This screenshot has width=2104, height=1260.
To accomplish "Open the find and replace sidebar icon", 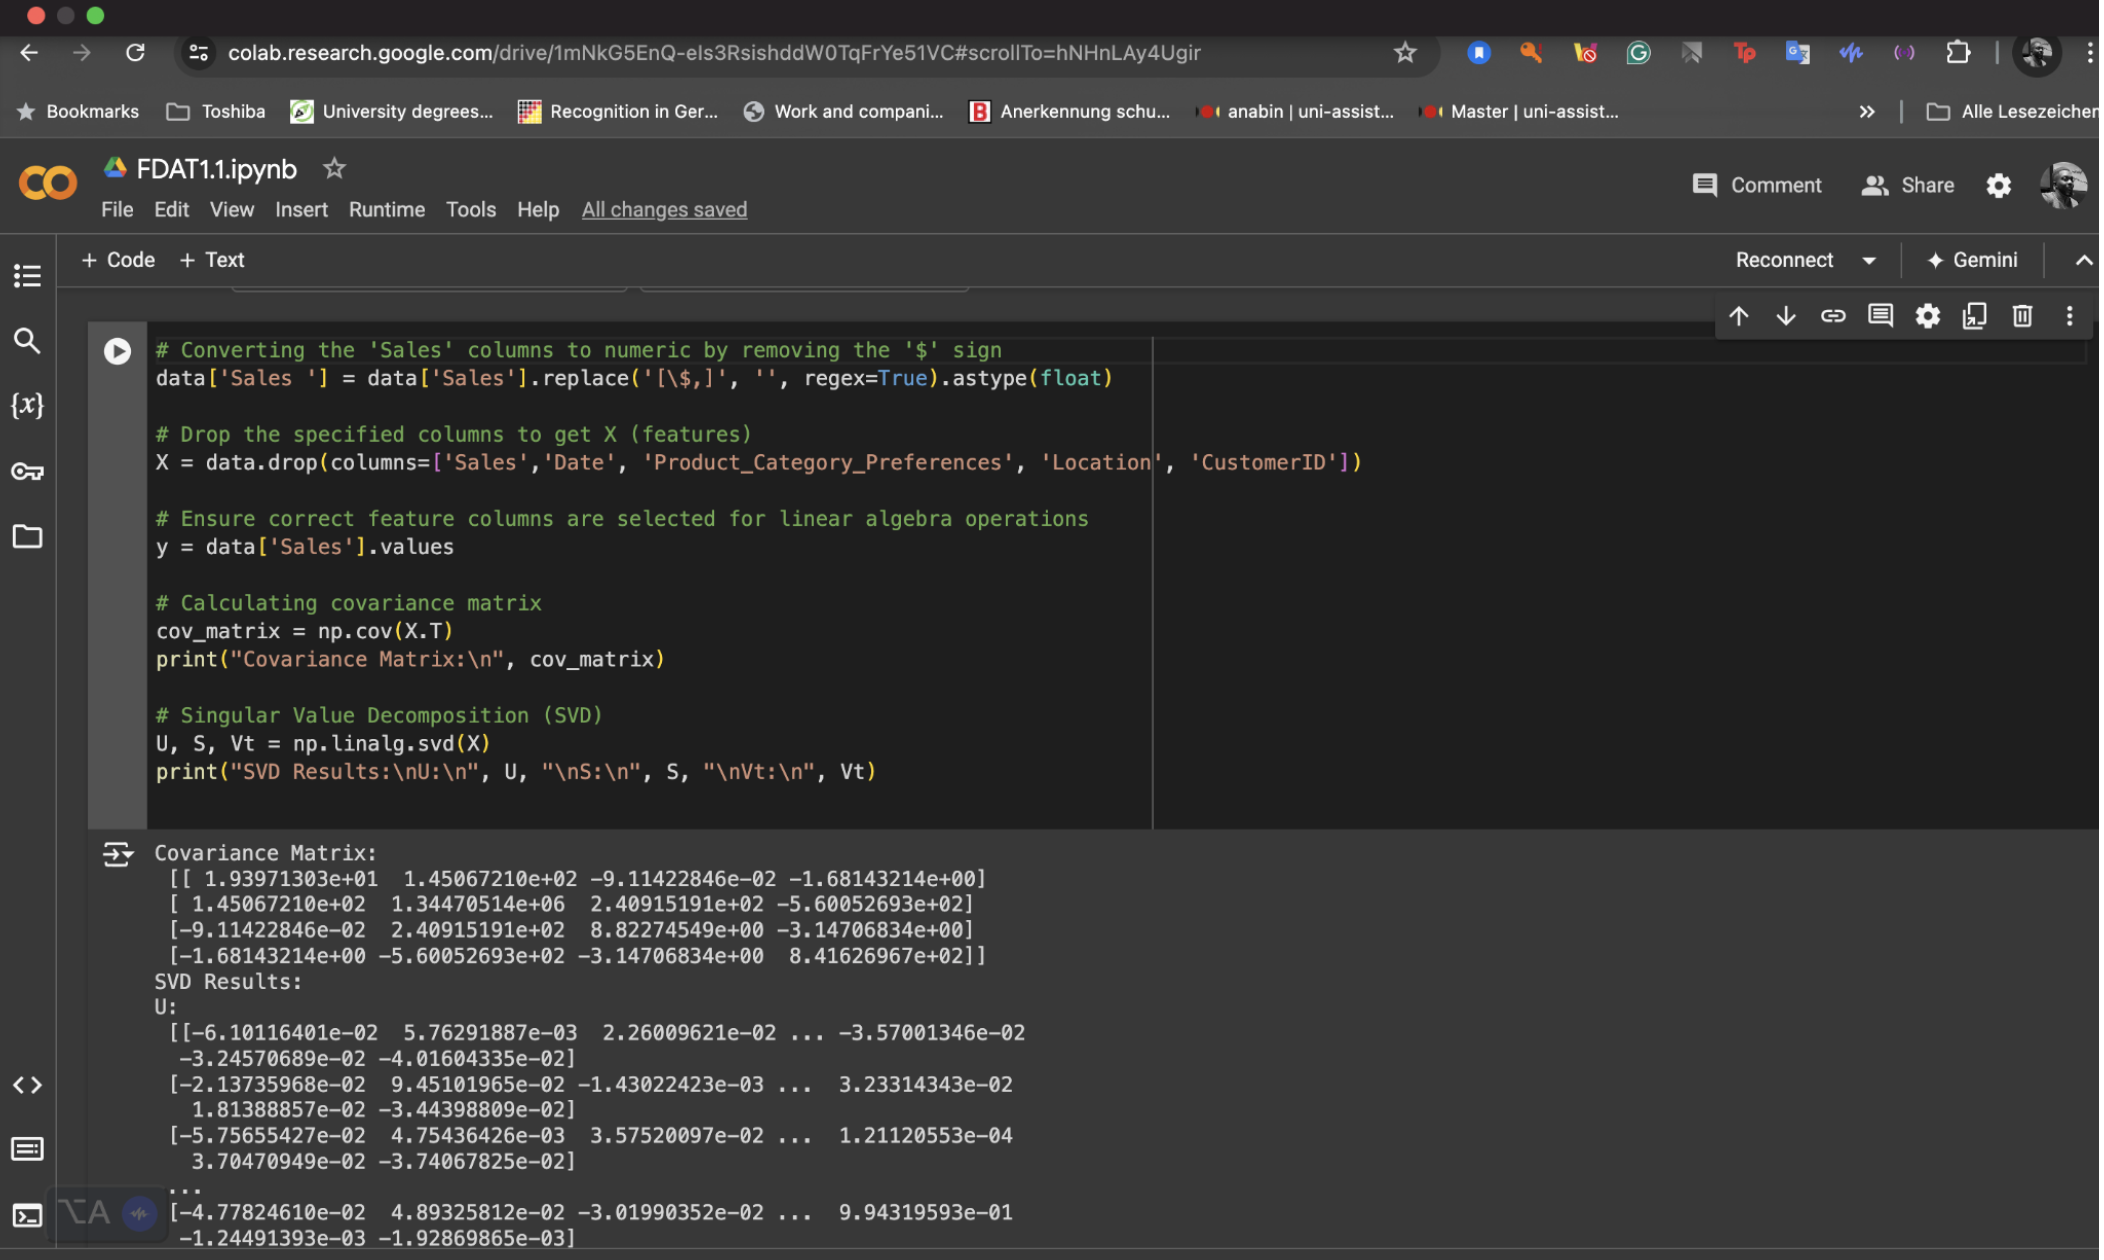I will click(27, 341).
